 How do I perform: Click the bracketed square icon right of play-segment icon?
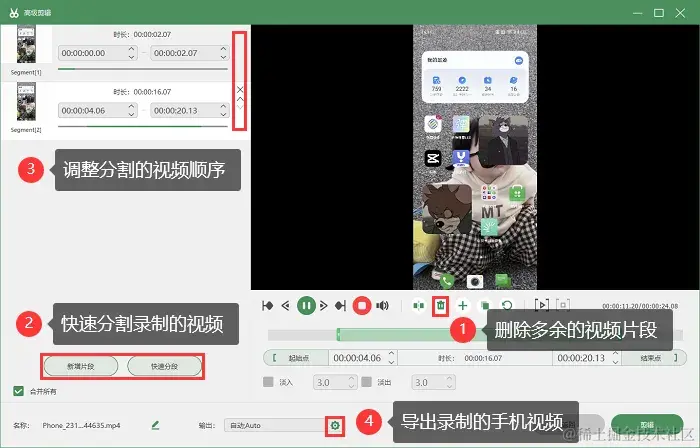(563, 305)
